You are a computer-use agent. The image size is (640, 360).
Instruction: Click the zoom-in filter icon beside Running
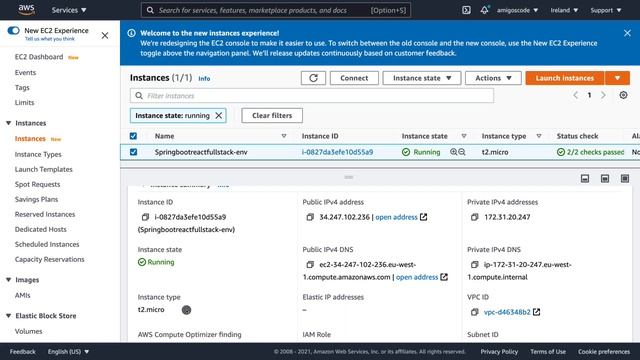(453, 152)
